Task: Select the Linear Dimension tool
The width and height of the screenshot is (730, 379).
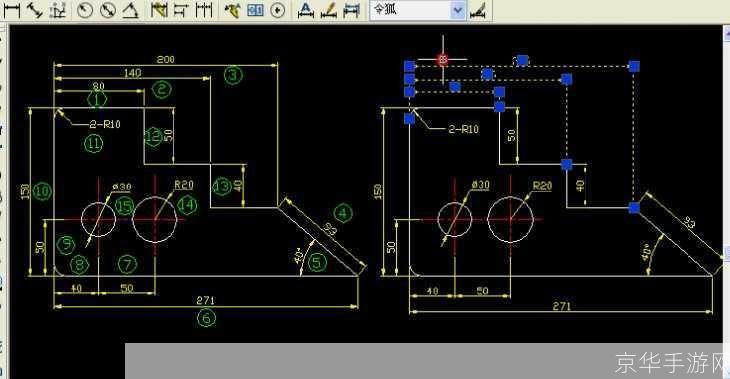Action: (12, 10)
